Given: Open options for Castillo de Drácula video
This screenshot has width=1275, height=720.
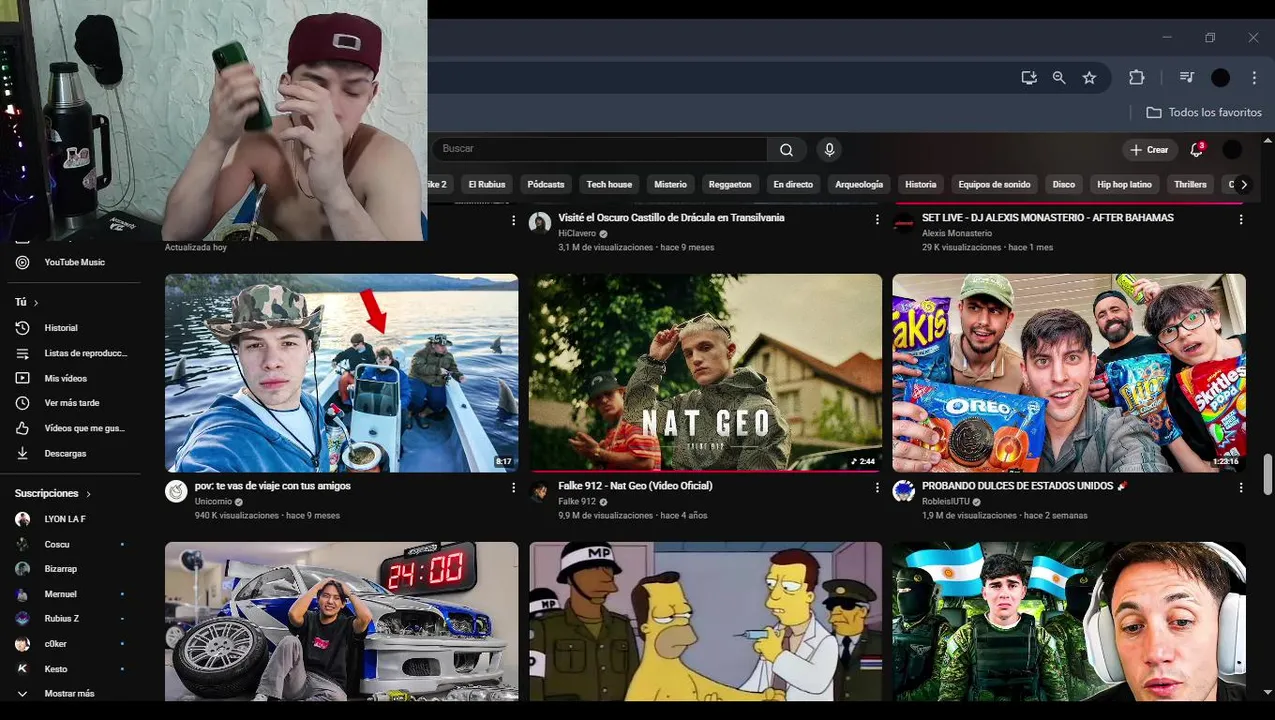Looking at the screenshot, I should tap(877, 219).
